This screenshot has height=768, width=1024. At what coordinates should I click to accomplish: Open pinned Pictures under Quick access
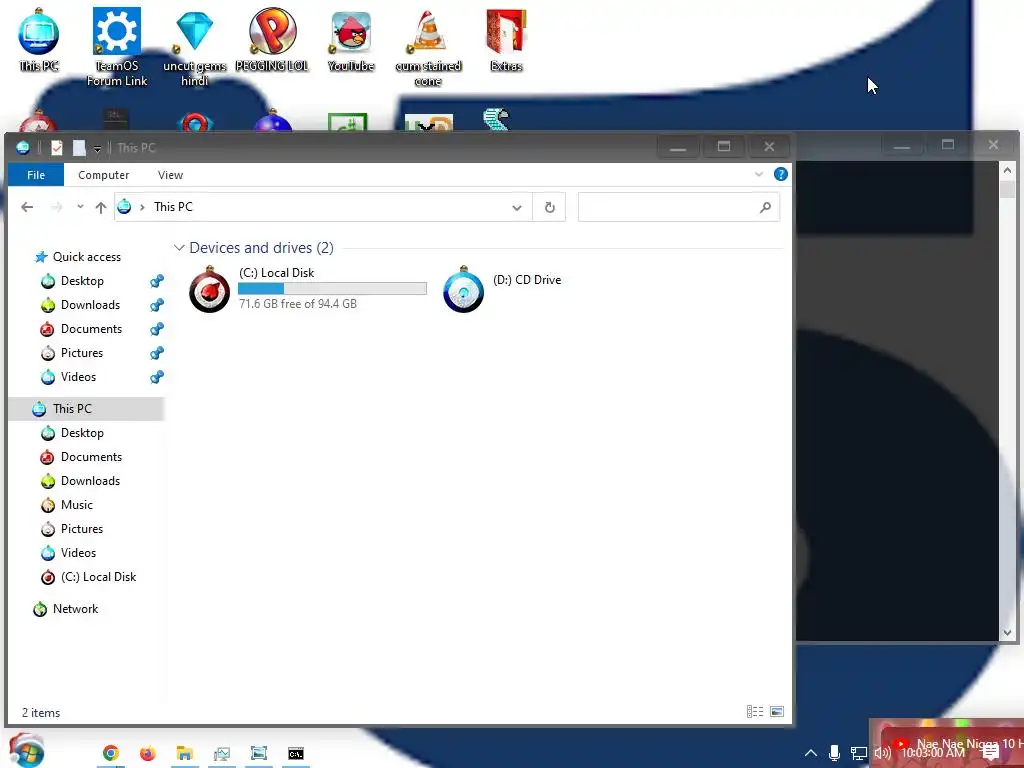(x=82, y=353)
